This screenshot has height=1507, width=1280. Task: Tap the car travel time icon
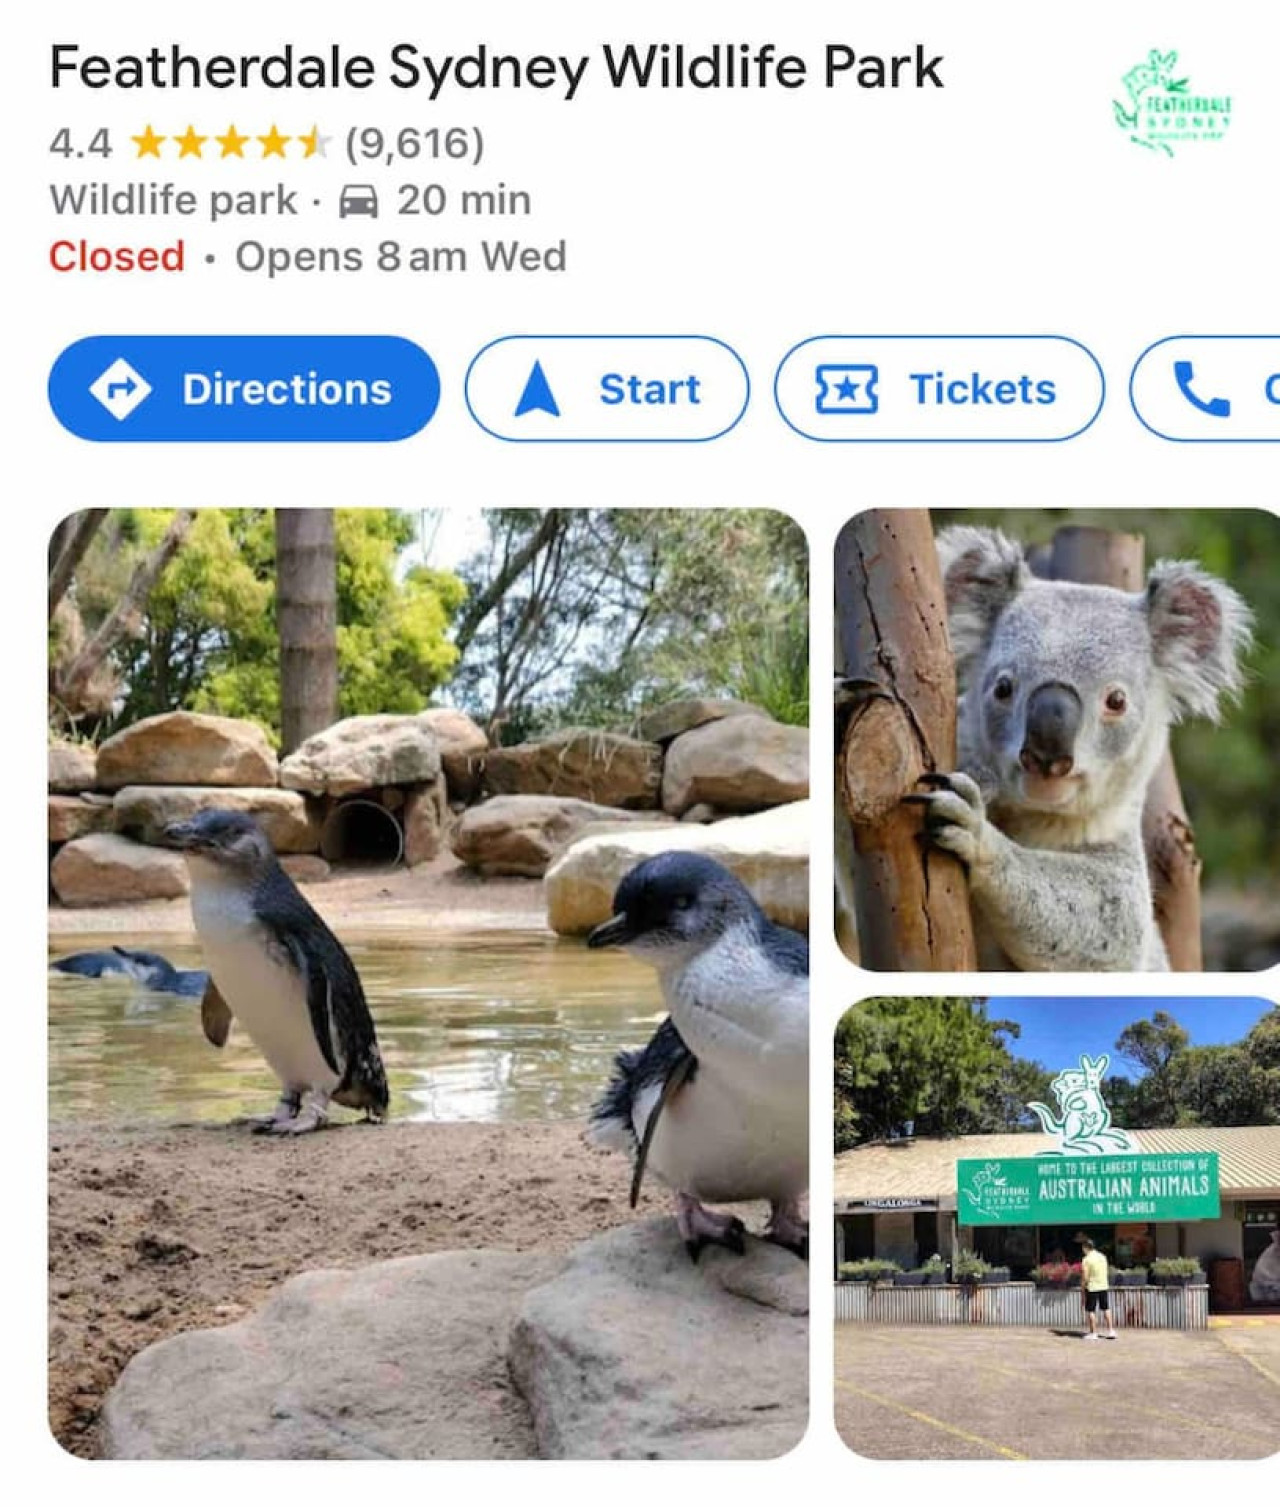[359, 201]
